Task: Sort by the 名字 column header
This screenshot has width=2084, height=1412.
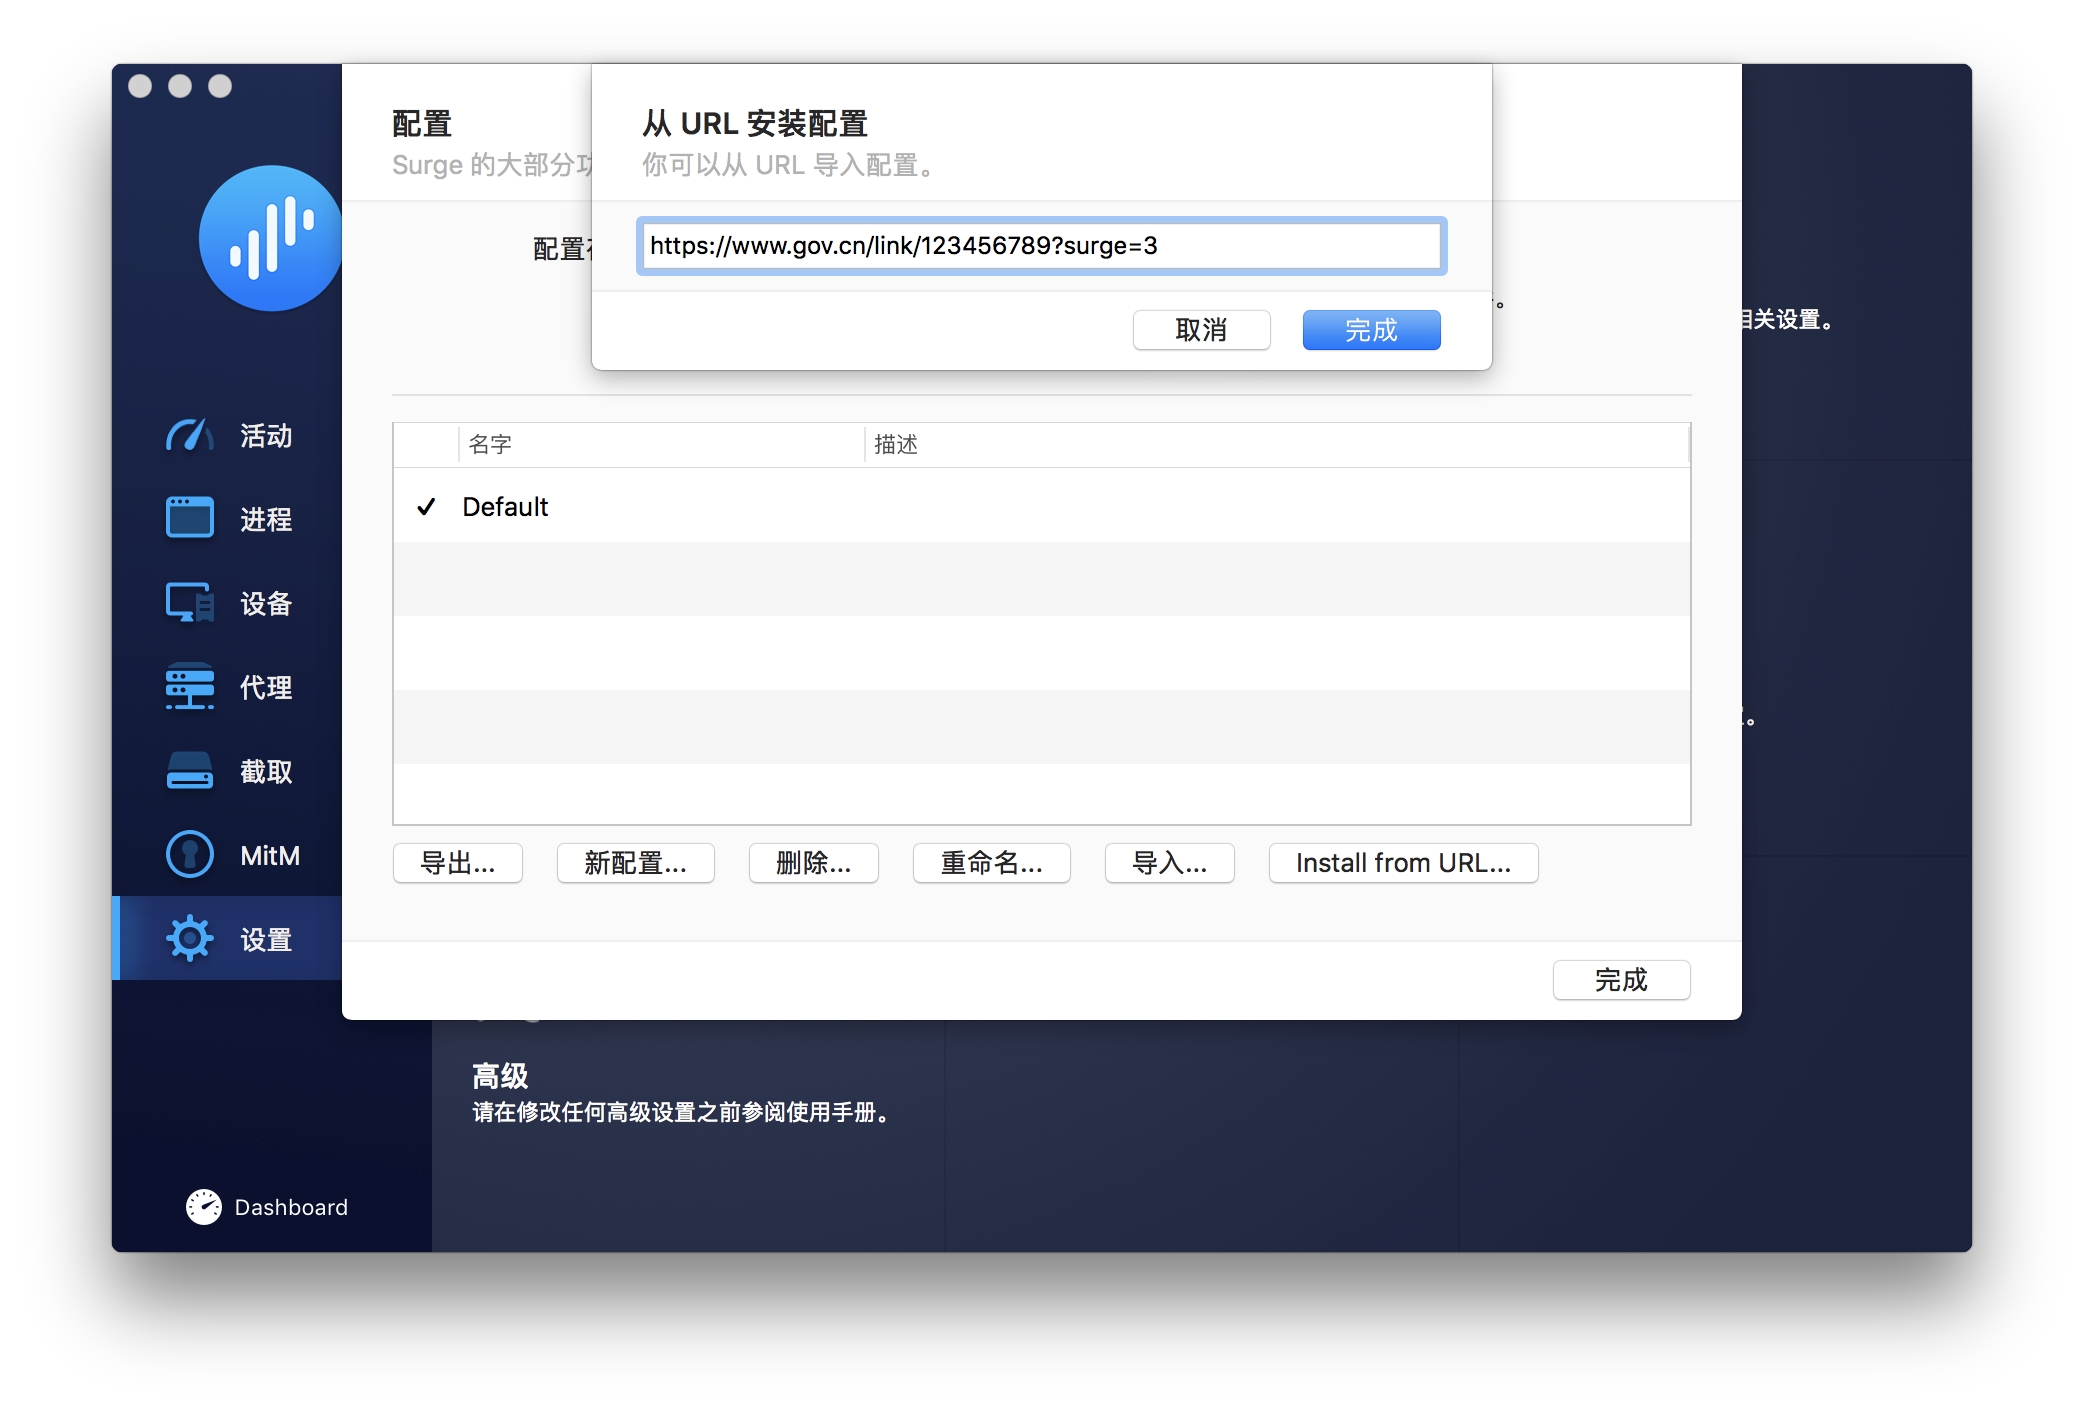Action: tap(660, 444)
